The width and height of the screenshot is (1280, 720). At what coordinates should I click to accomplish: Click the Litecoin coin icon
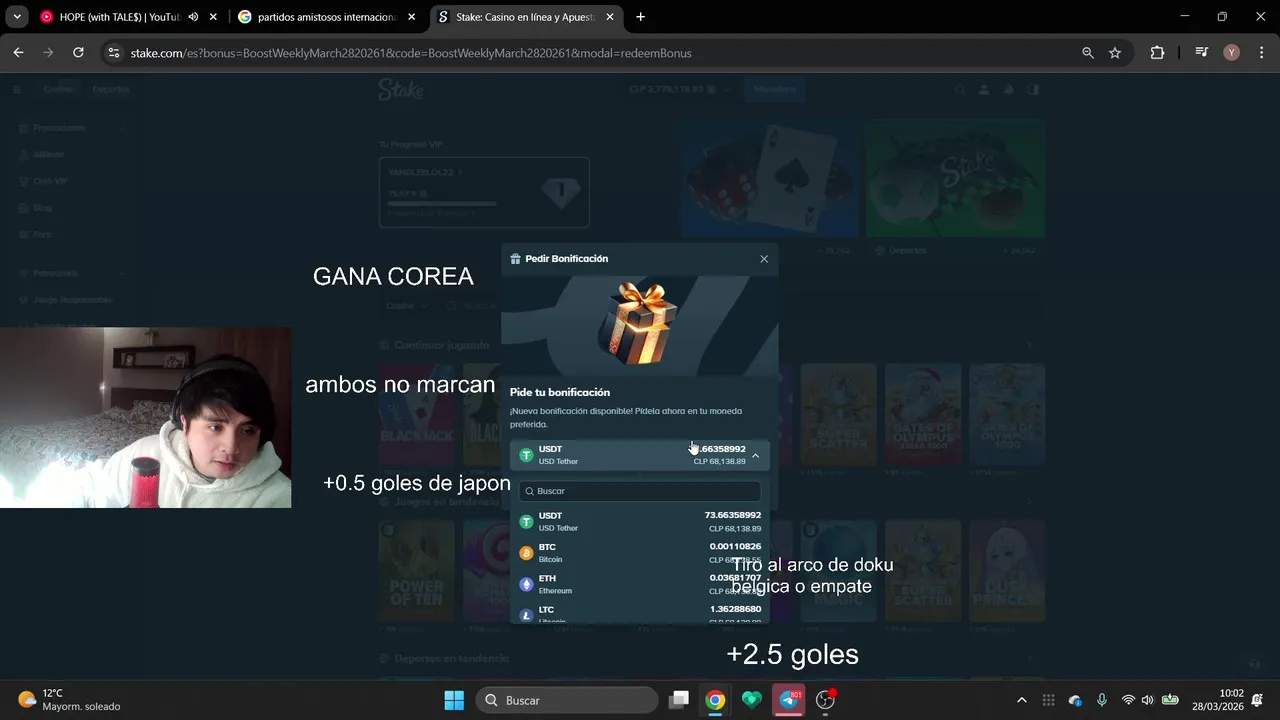point(526,615)
